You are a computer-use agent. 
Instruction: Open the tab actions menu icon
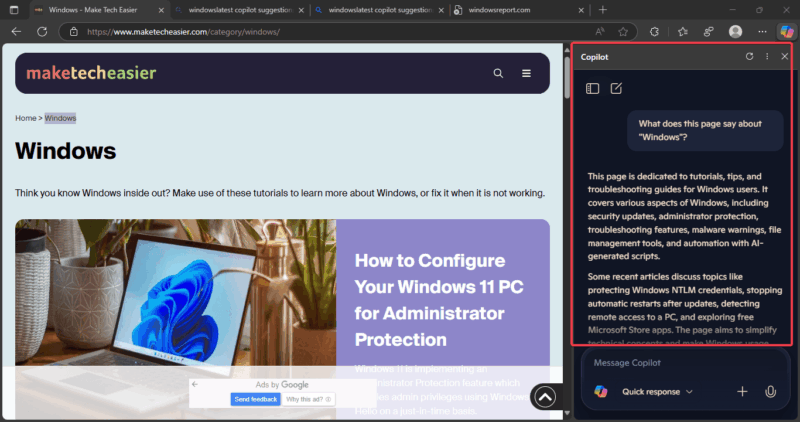coord(14,10)
